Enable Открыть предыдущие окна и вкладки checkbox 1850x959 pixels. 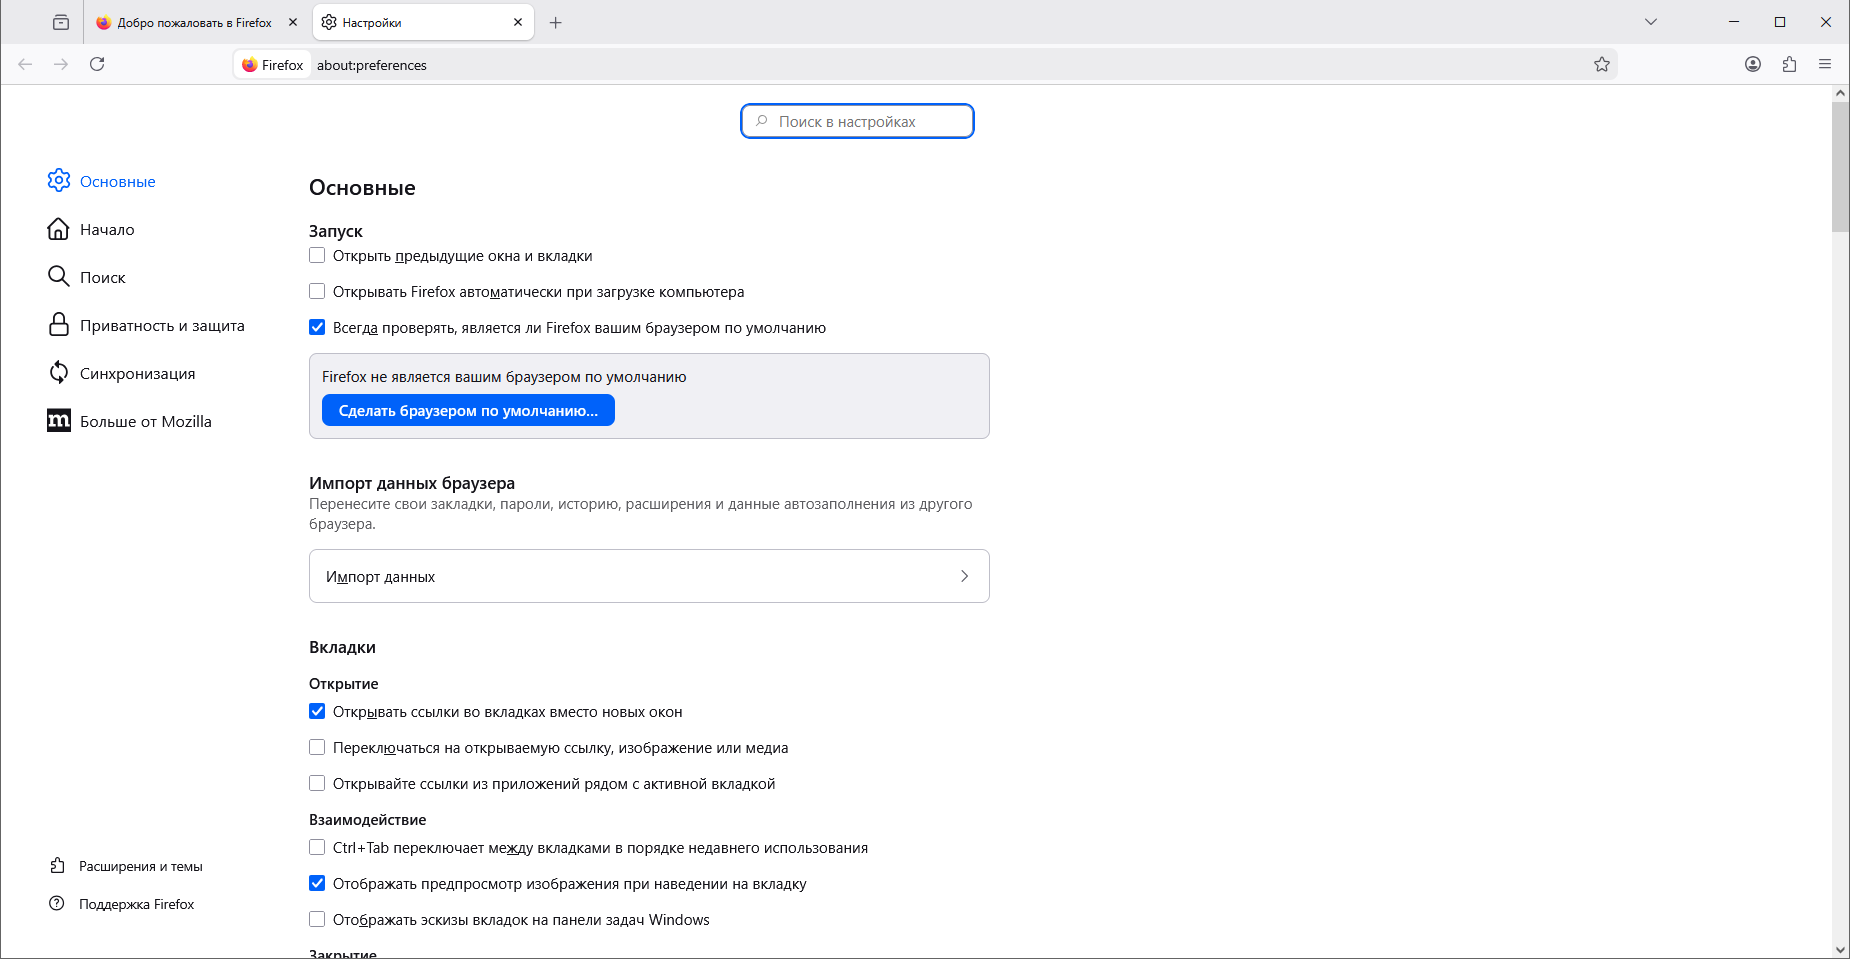[x=317, y=256]
